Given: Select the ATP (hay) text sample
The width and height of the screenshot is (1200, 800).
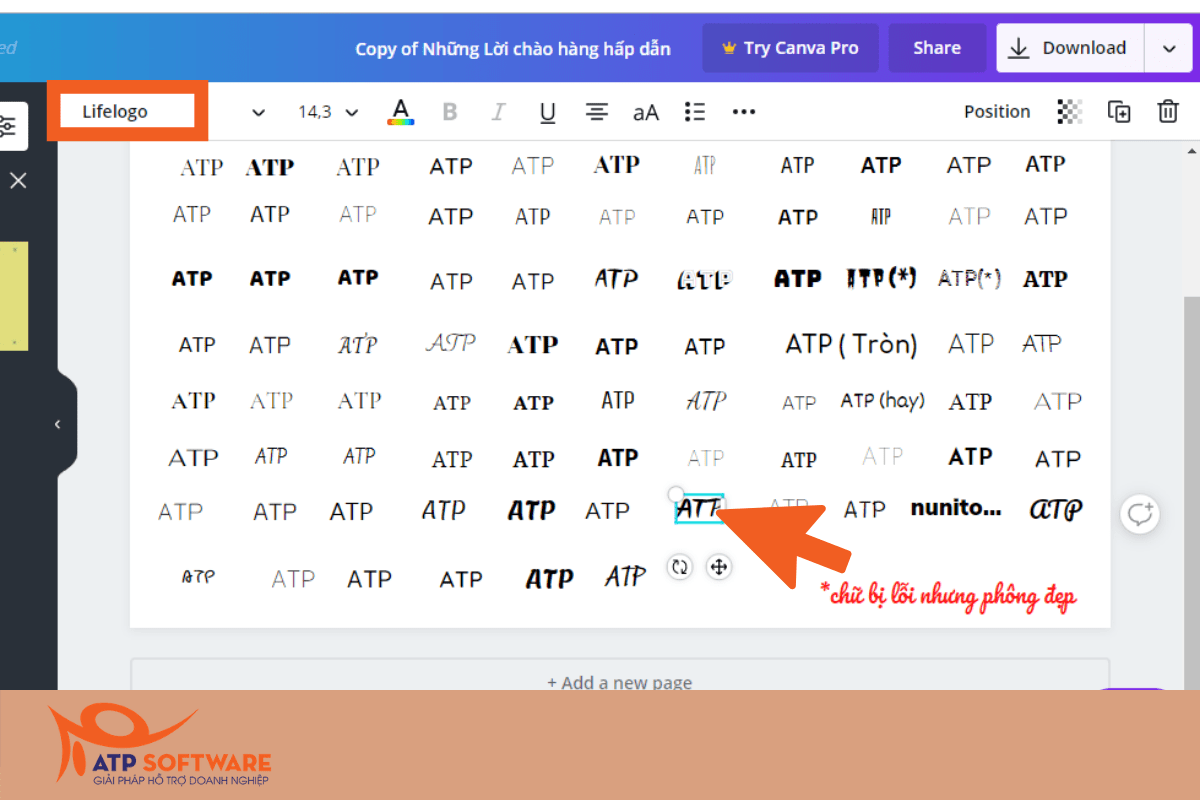Looking at the screenshot, I should 882,401.
